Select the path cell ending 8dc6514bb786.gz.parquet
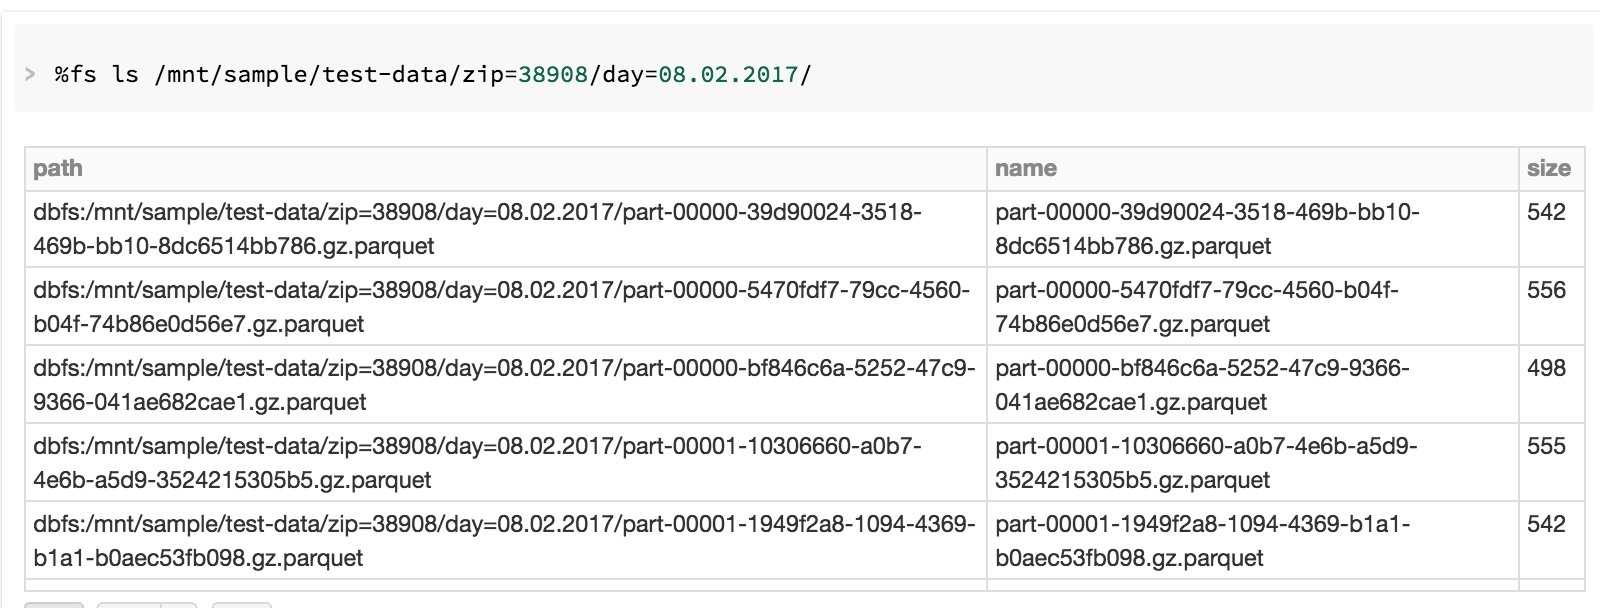 (x=478, y=229)
